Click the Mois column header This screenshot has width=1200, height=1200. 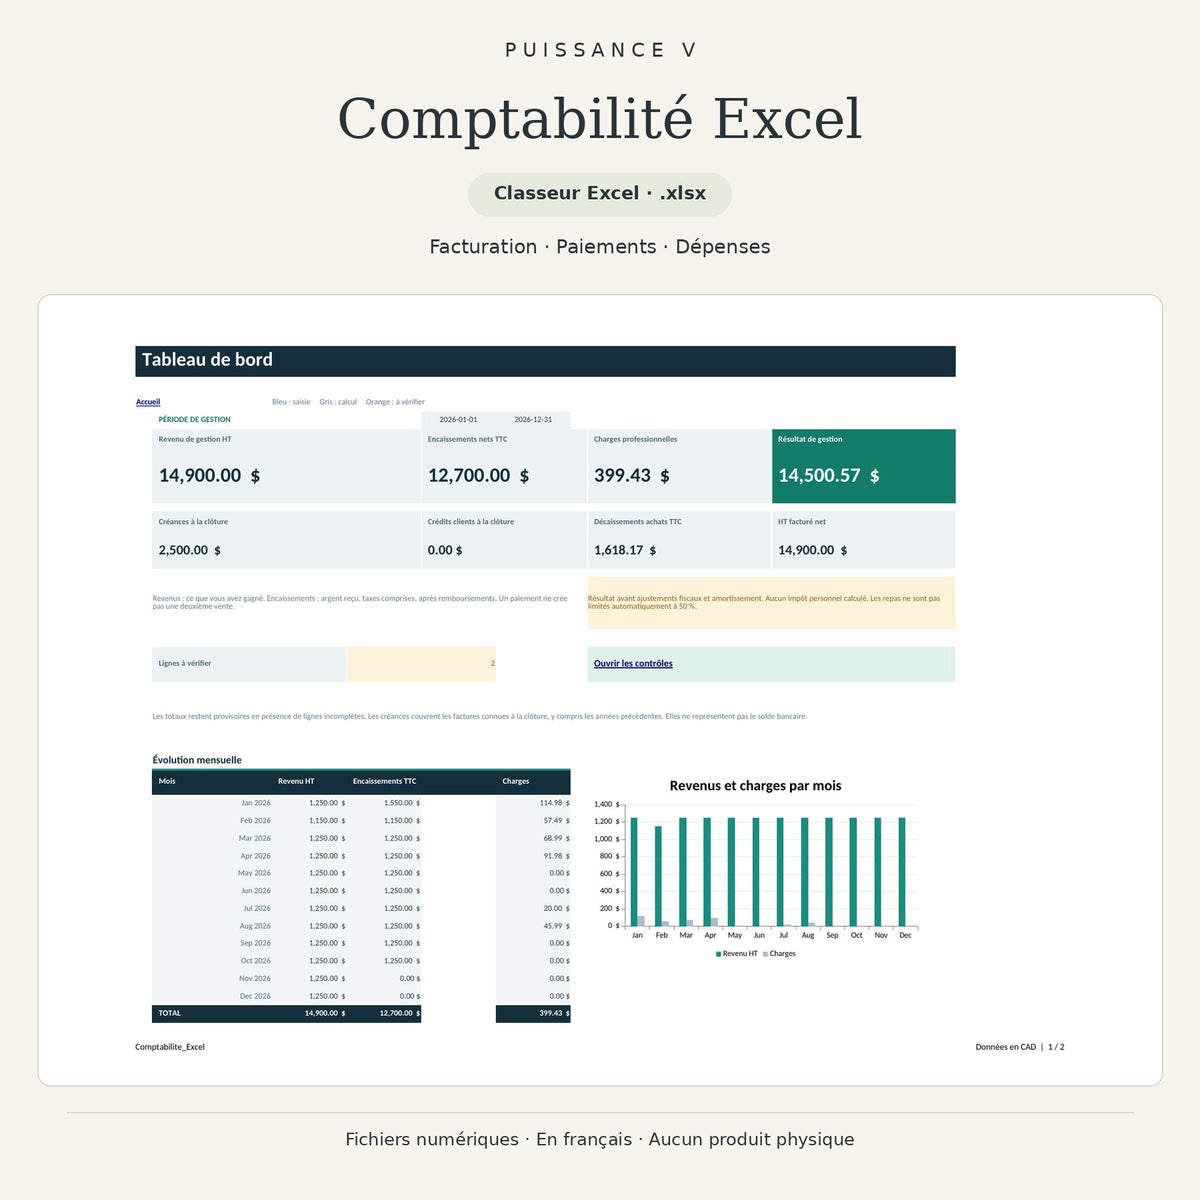click(167, 782)
